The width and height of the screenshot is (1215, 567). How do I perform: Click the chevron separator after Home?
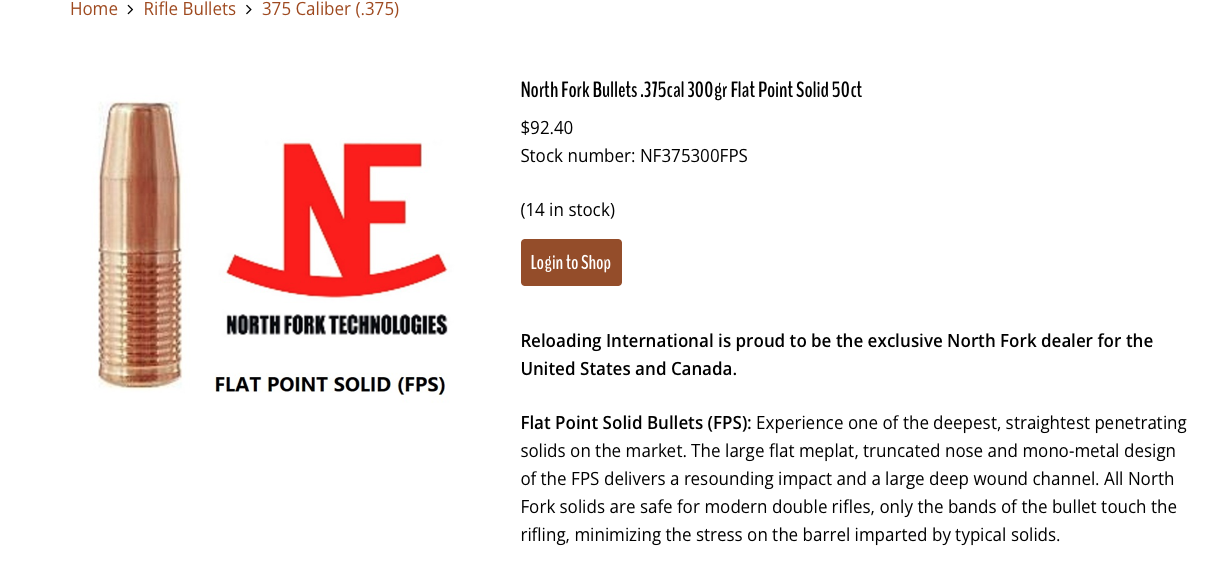tap(130, 10)
